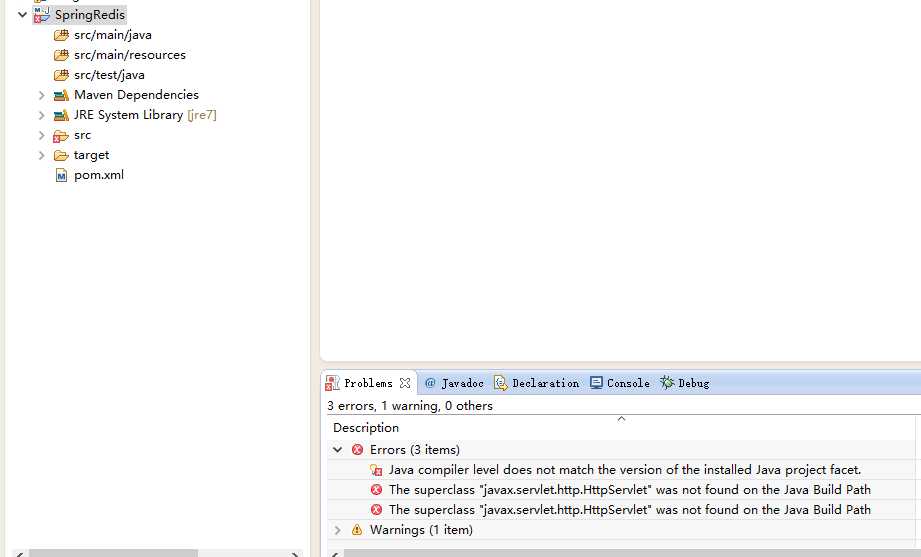Click the target folder icon
The height and width of the screenshot is (557, 921).
[61, 156]
